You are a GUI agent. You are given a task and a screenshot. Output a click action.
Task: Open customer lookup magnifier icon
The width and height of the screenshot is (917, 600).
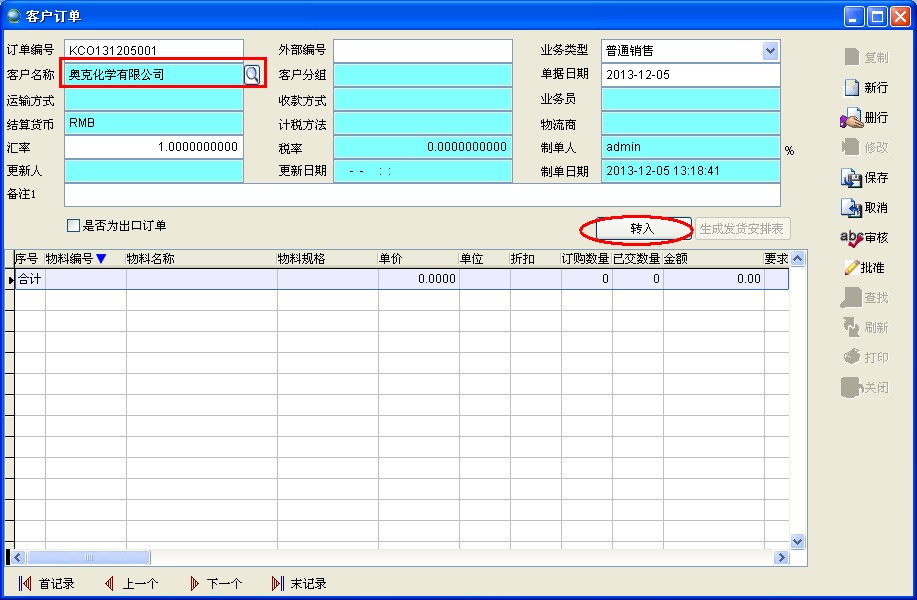click(x=252, y=74)
